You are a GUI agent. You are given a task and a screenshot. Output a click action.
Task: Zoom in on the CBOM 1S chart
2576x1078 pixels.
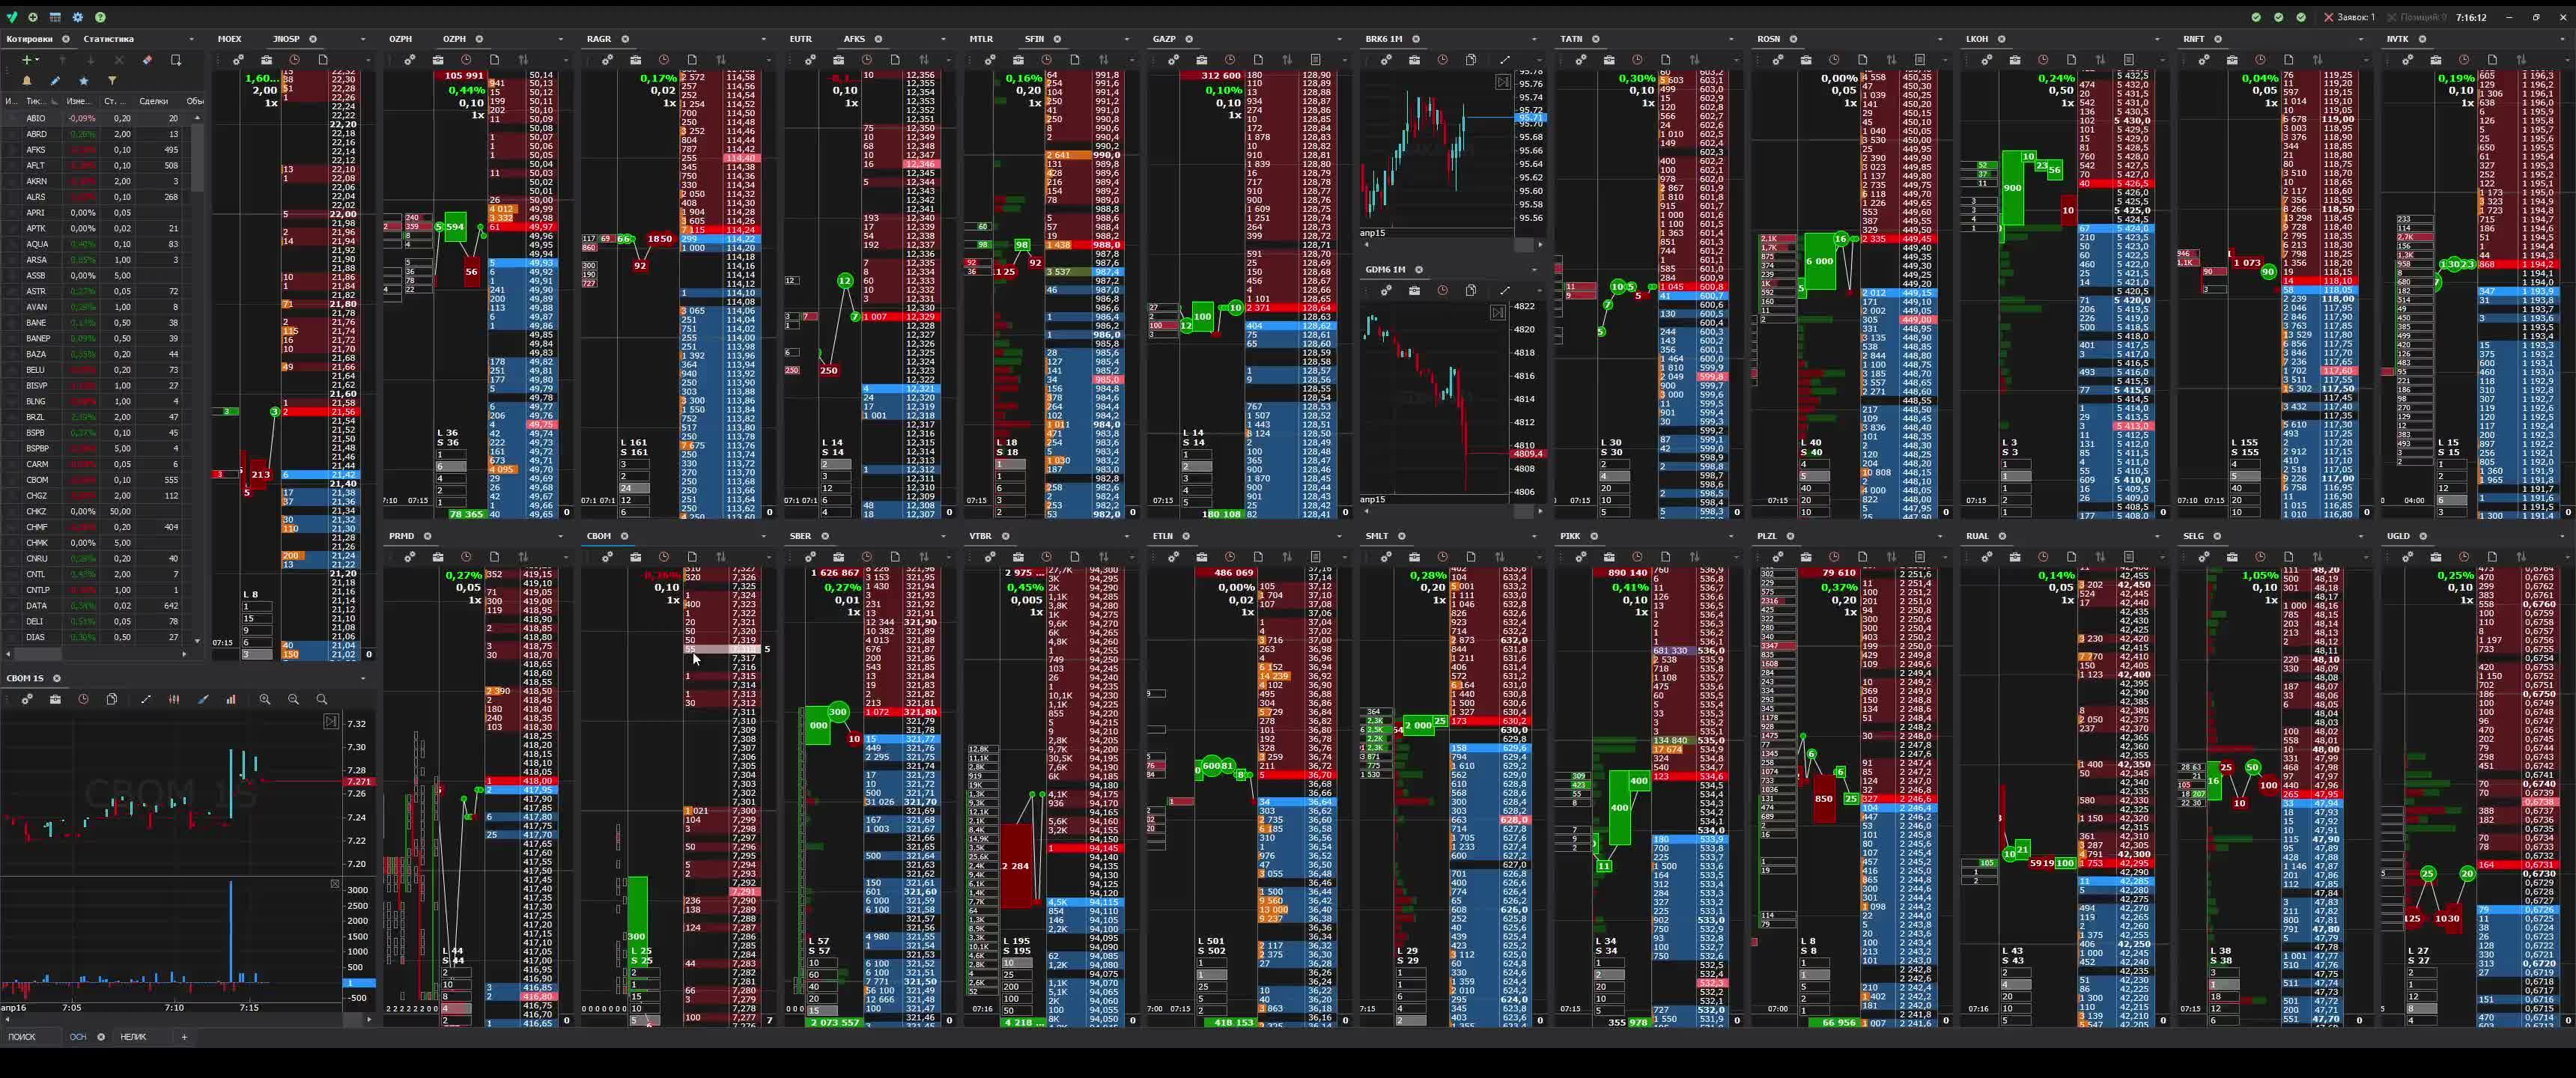coord(265,699)
